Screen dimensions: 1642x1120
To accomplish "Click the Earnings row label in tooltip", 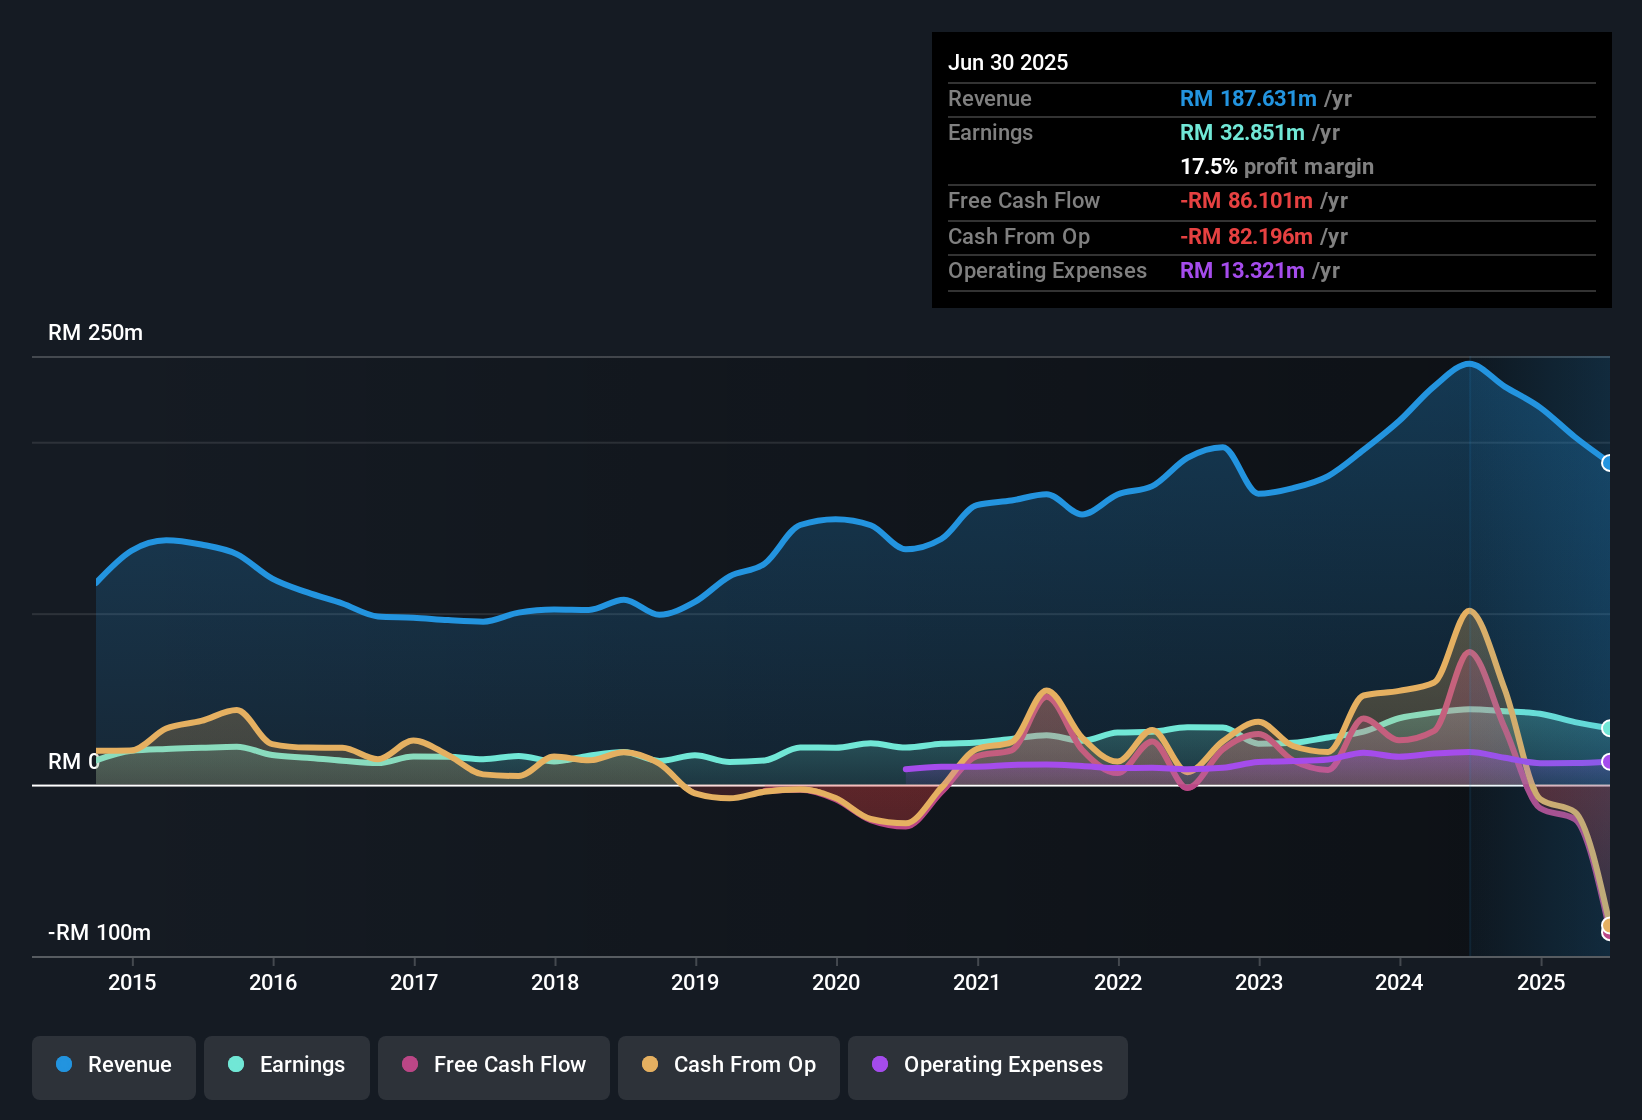I will tap(990, 132).
